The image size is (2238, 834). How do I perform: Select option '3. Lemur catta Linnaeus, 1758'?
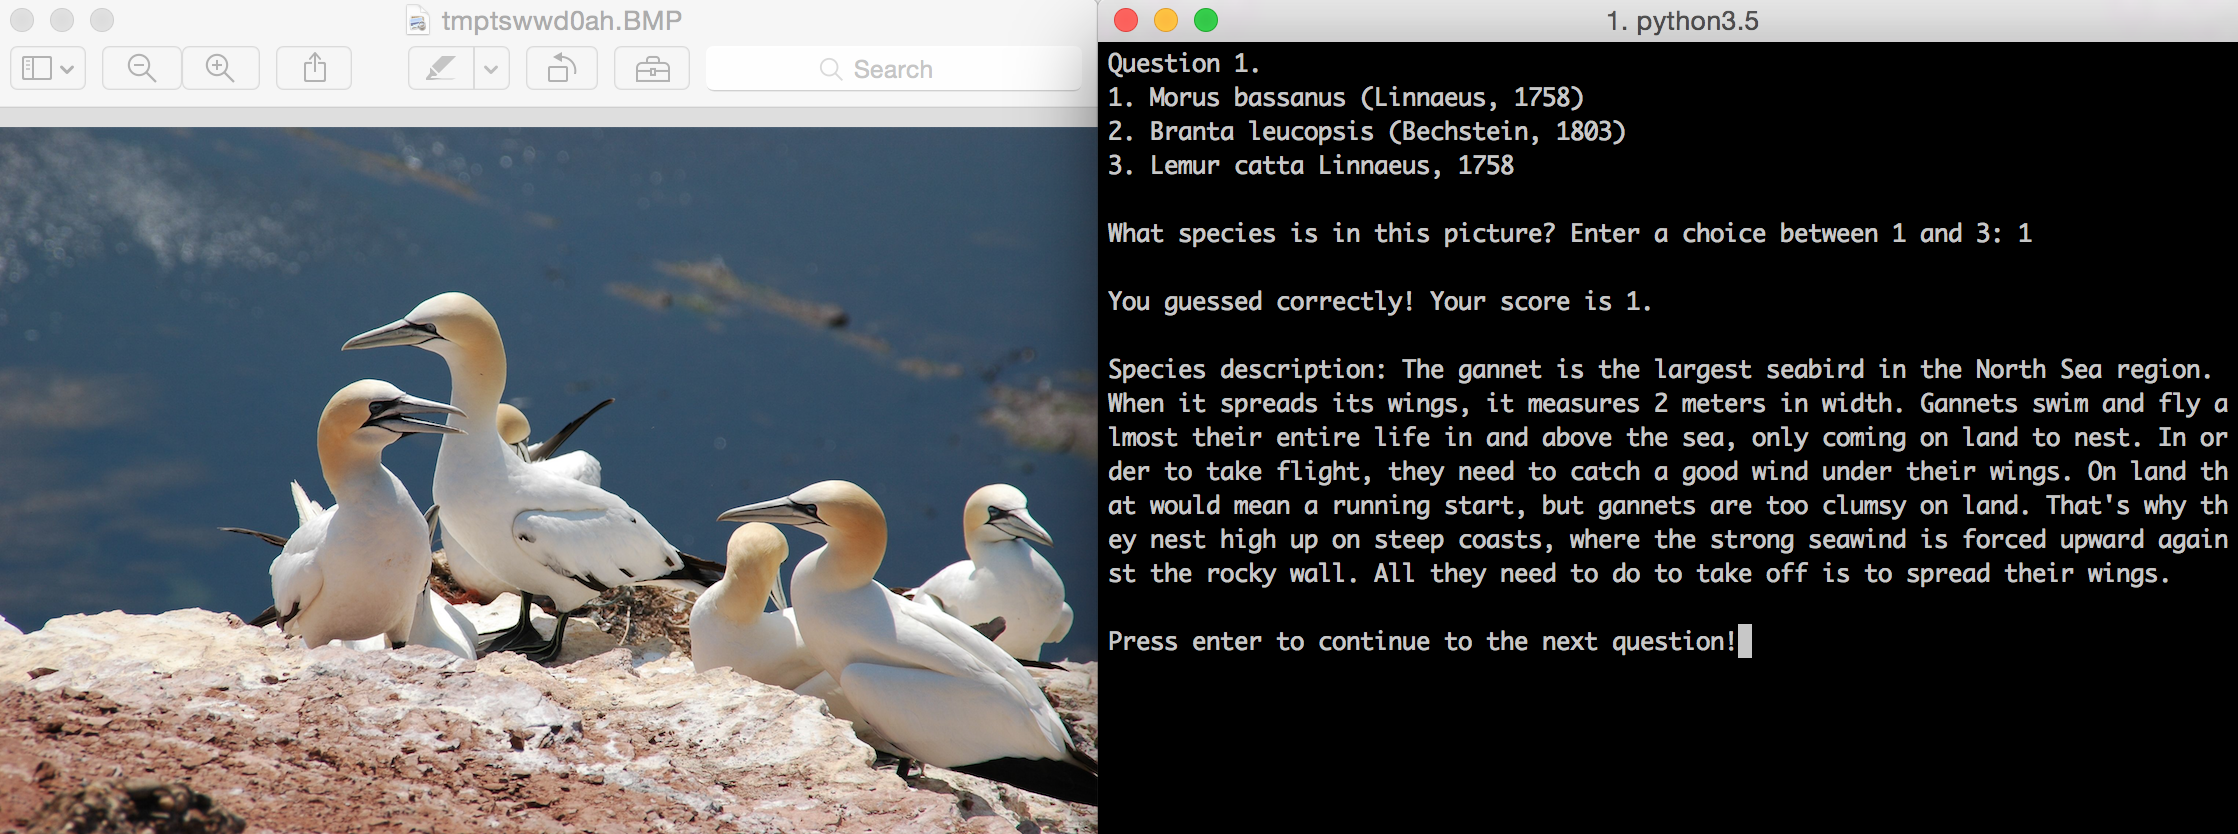1311,165
